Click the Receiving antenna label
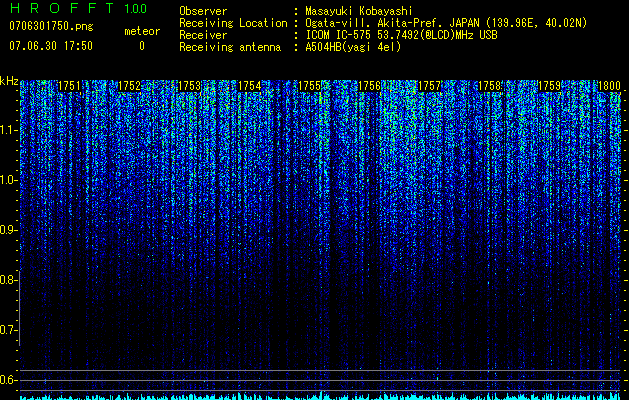This screenshot has width=629, height=400. point(230,47)
